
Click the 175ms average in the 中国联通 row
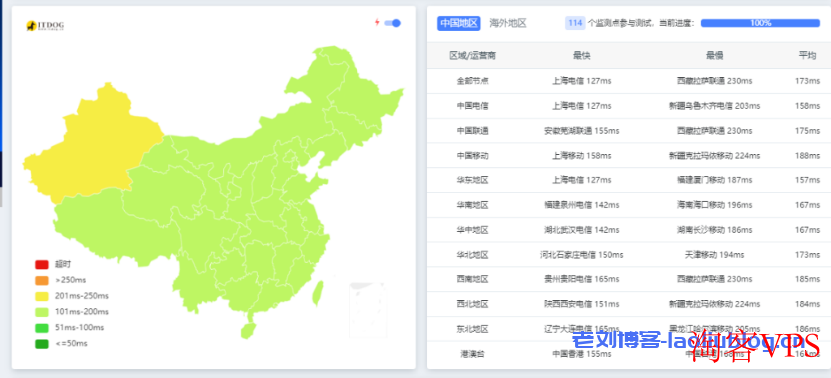pos(808,131)
